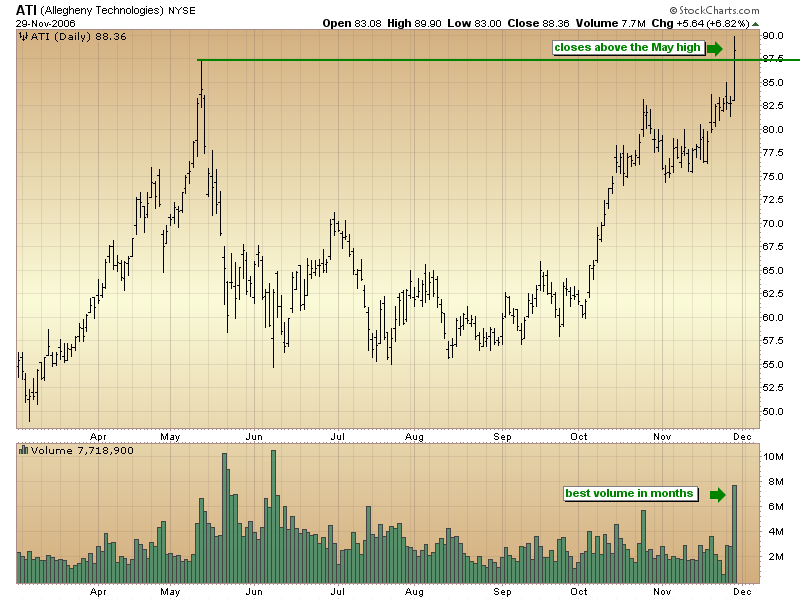Click the volume bars icon beside Volume 7,718,900
Image resolution: width=800 pixels, height=600 pixels.
[x=23, y=450]
